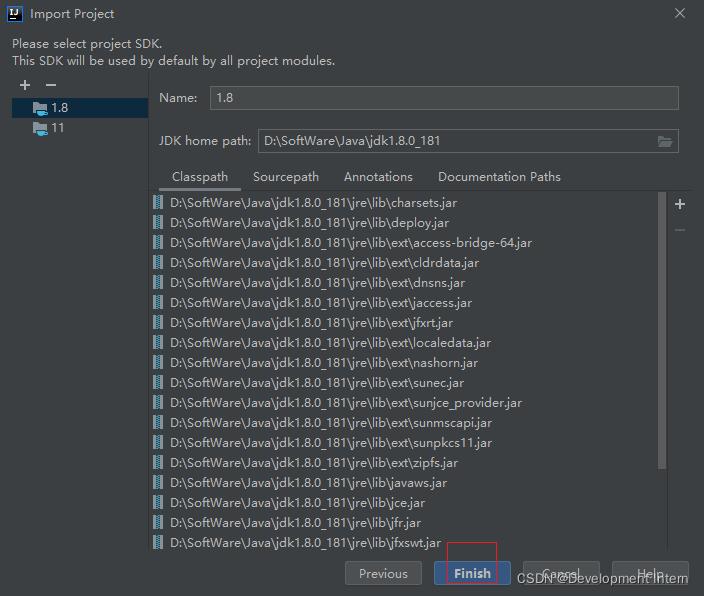
Task: Remove classpath entry with minus icon
Action: pos(680,230)
